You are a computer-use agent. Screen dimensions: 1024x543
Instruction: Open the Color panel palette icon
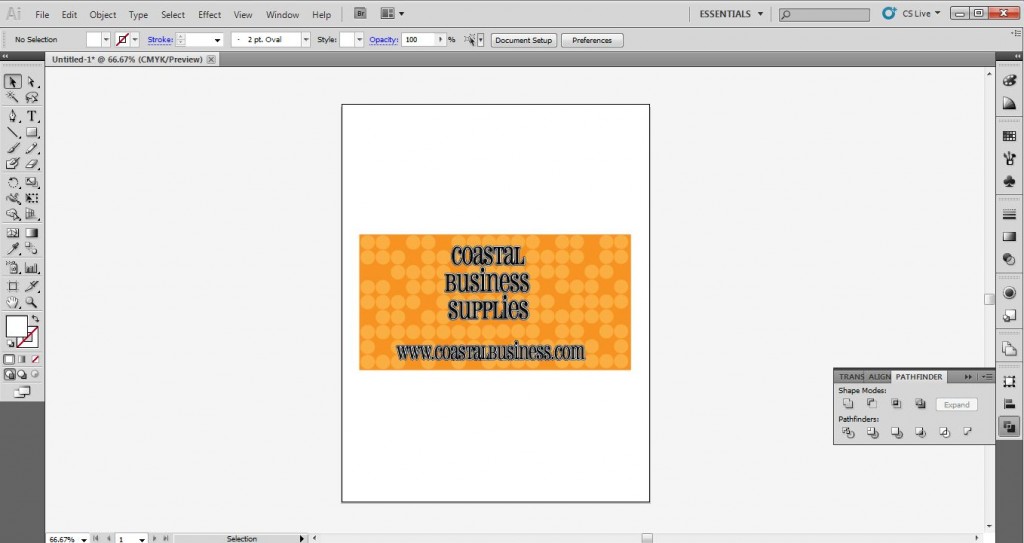click(1009, 80)
